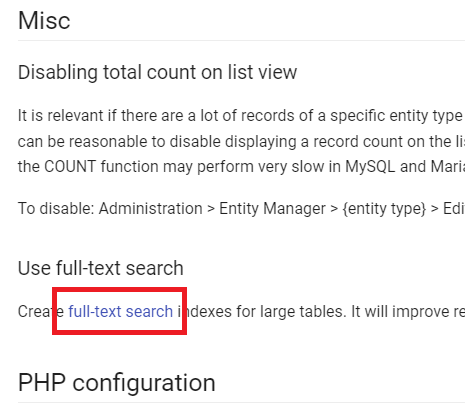Click the '{entity type}' placeholder text
This screenshot has height=420, width=465.
coord(384,209)
